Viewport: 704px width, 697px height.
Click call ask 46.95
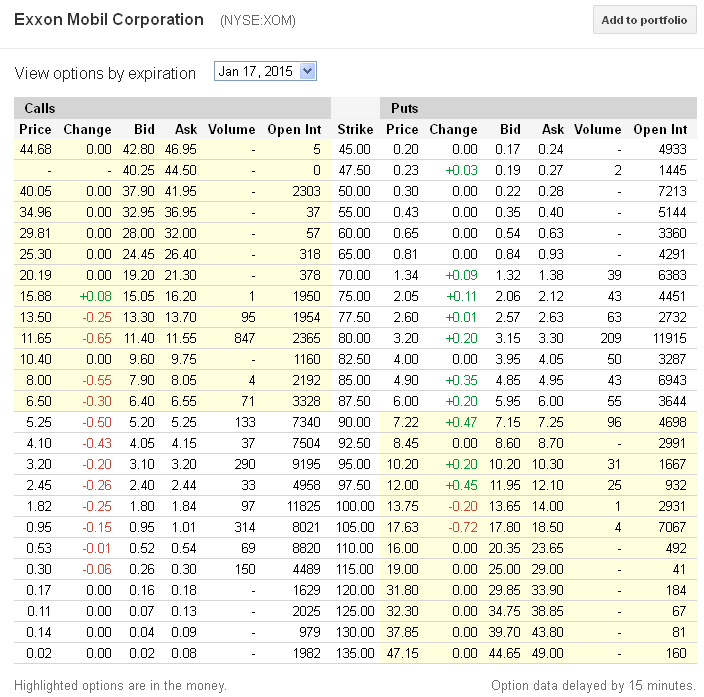180,149
